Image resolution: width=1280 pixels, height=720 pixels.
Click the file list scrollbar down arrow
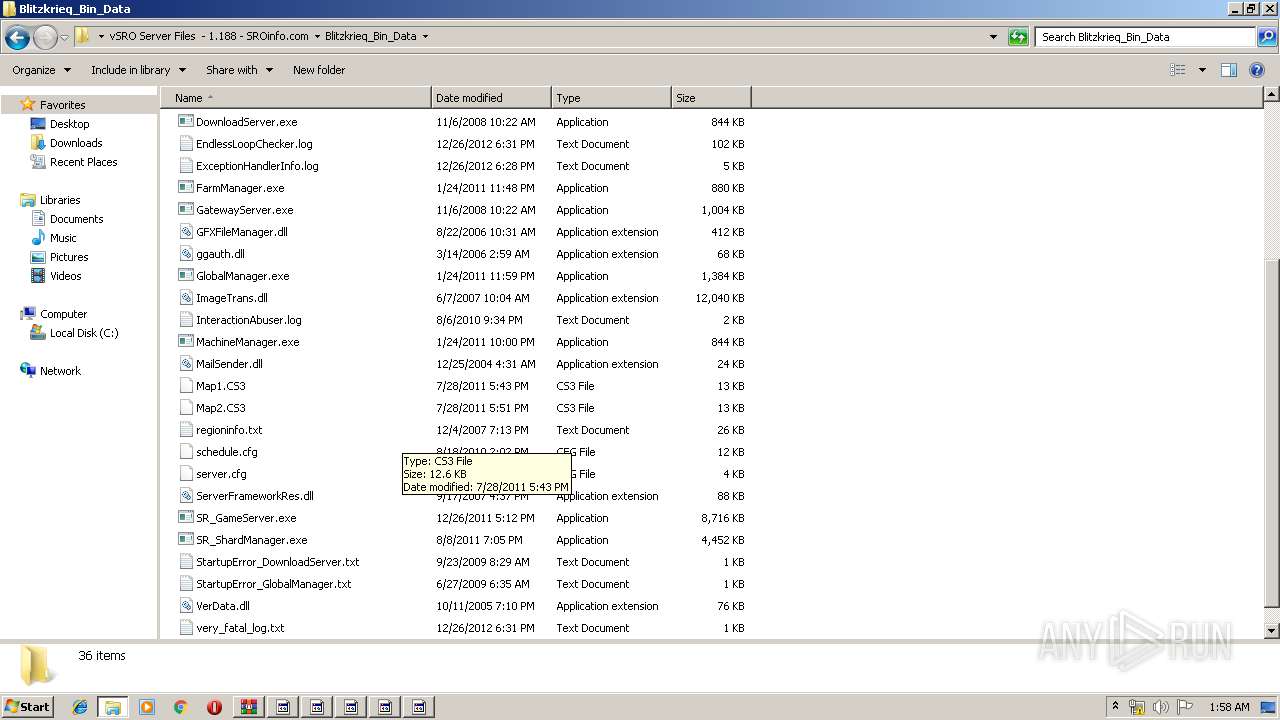click(x=1271, y=631)
